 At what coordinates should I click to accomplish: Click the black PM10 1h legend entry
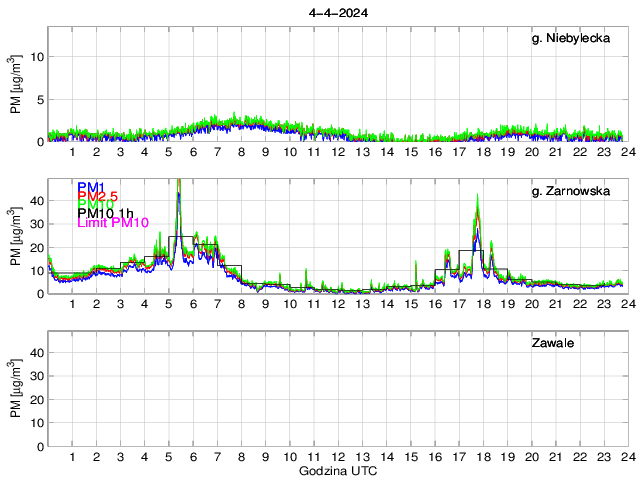point(105,213)
